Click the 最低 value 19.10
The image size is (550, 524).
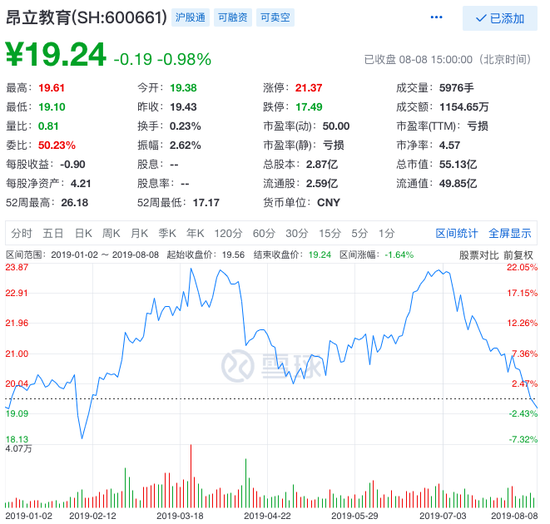click(52, 107)
